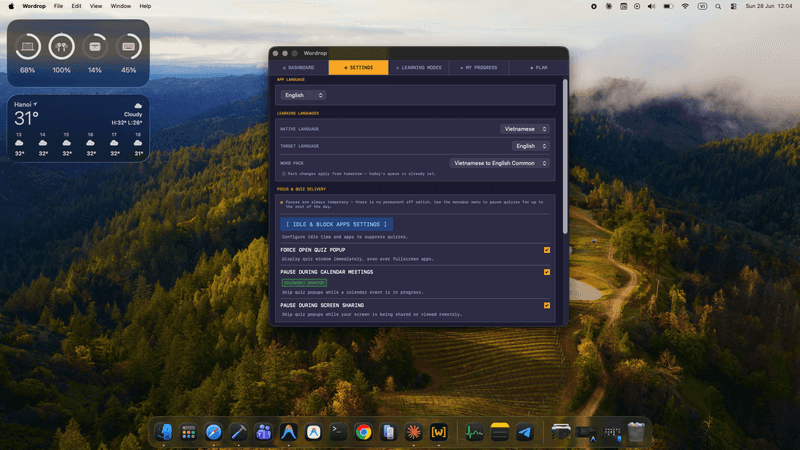
Task: Open the orange starburst Claude app in Dock
Action: 413,432
